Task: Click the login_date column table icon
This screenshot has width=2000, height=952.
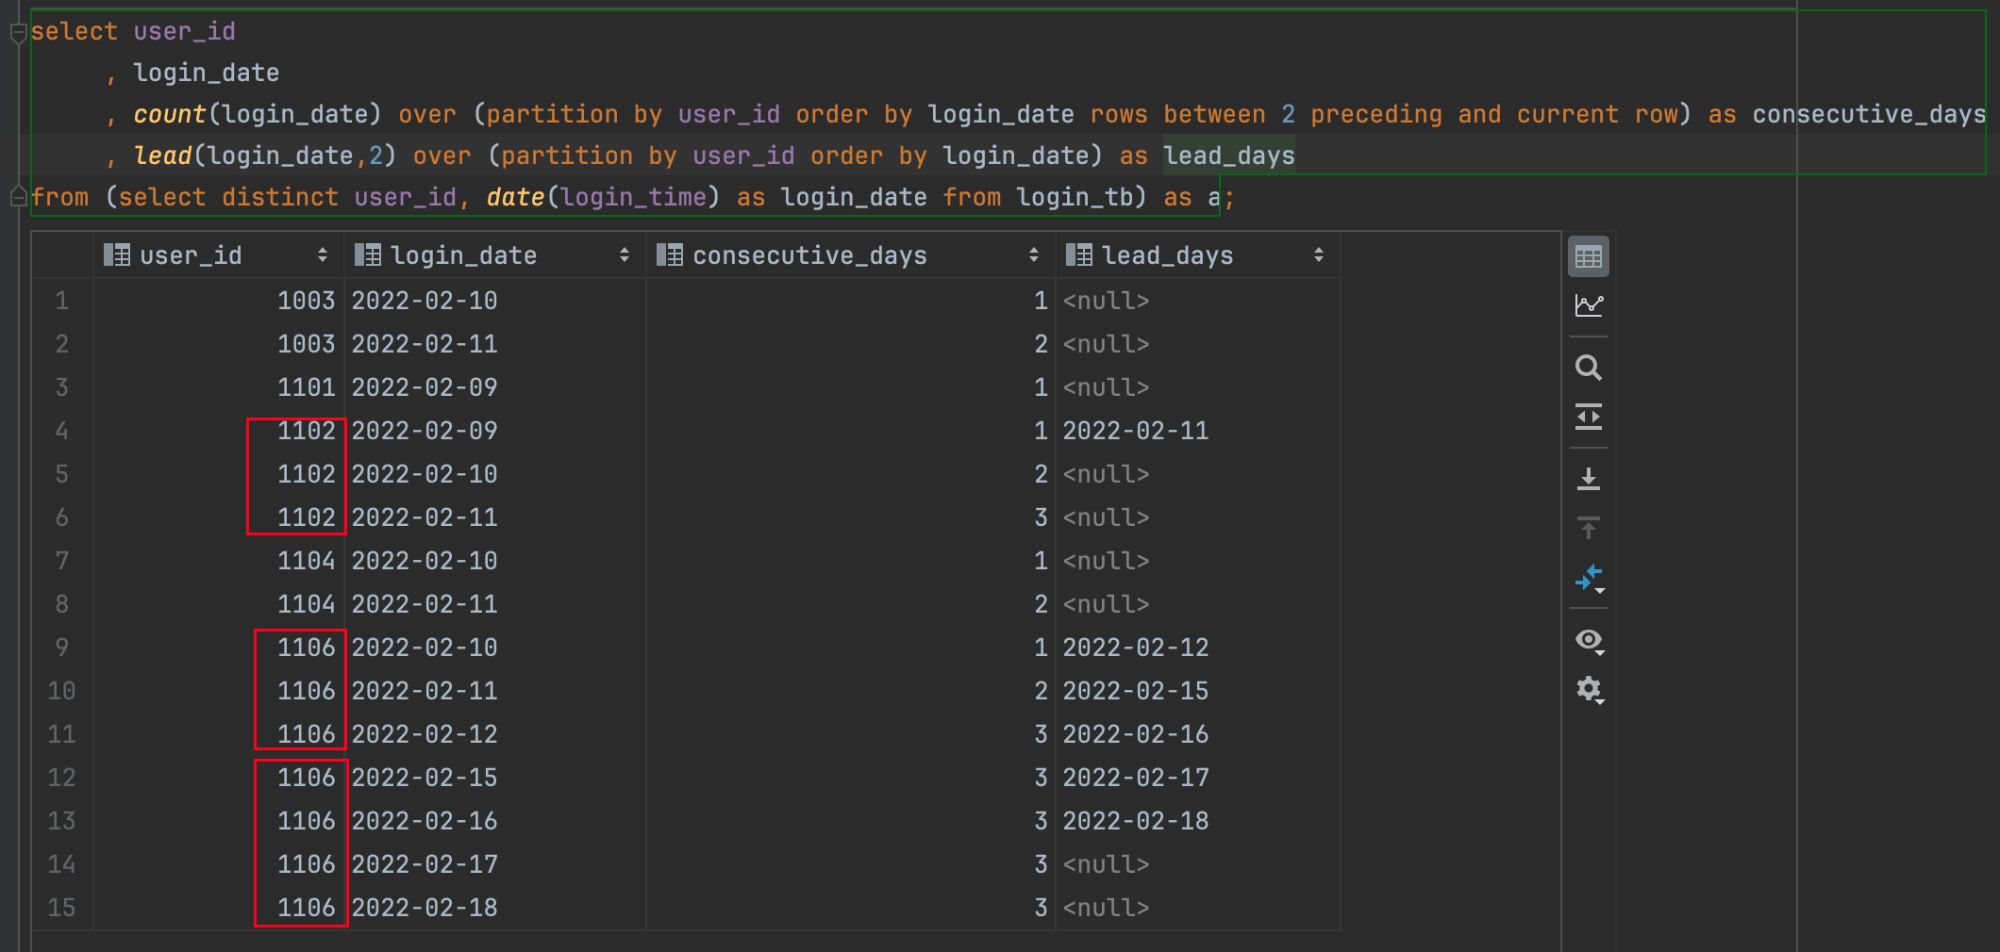Action: pyautogui.click(x=368, y=255)
